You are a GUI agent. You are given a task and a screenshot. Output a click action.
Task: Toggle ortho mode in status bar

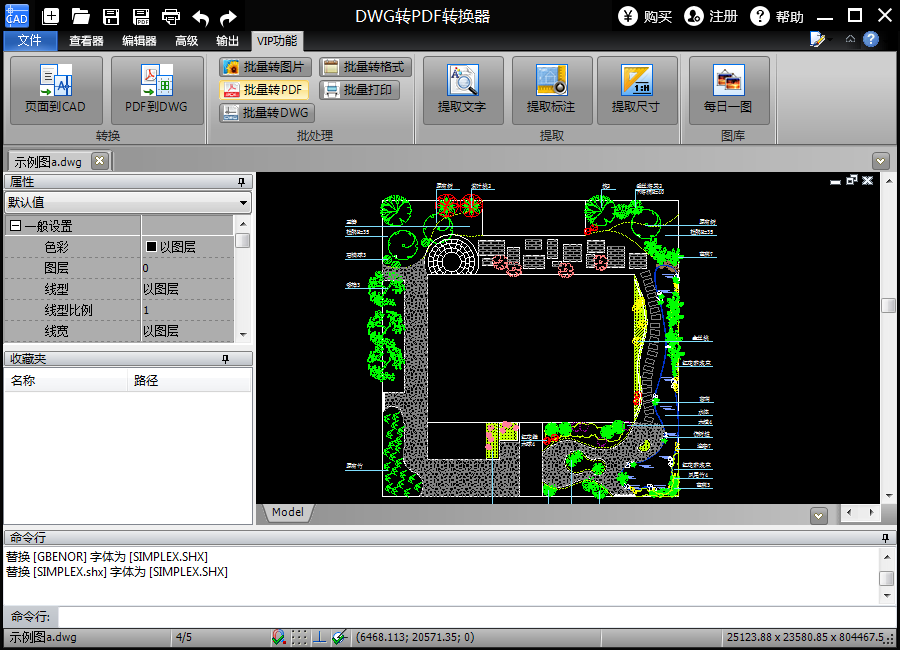pos(319,637)
